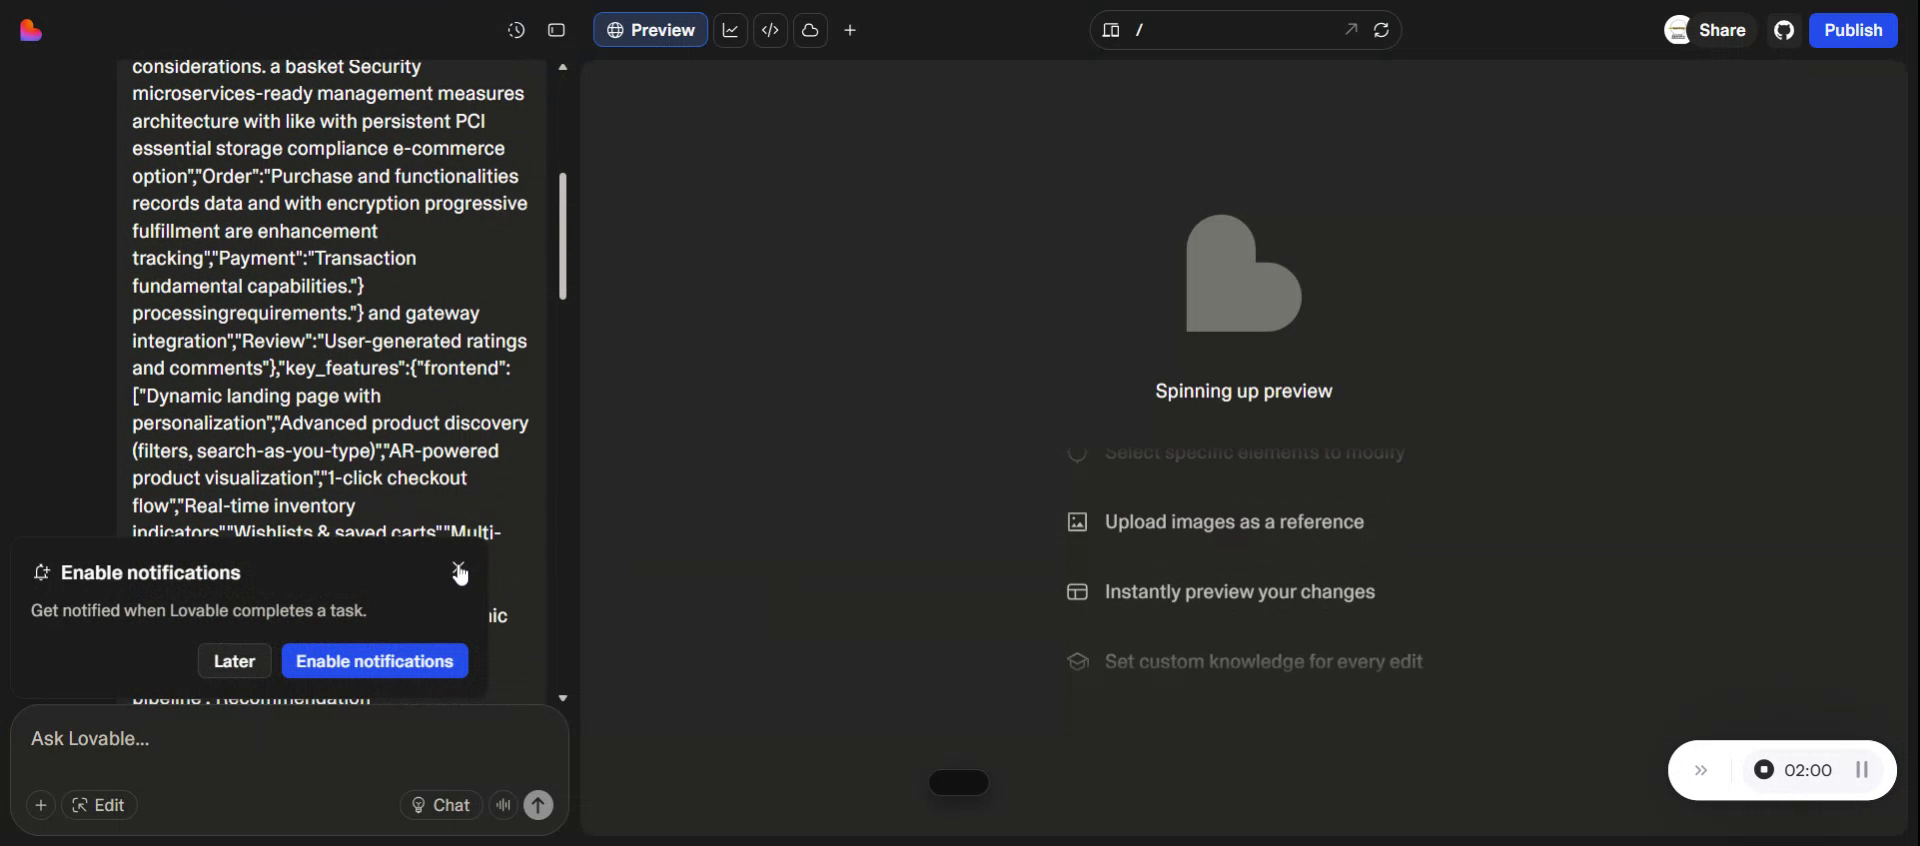Open the Lovable logo home menu

pyautogui.click(x=31, y=31)
